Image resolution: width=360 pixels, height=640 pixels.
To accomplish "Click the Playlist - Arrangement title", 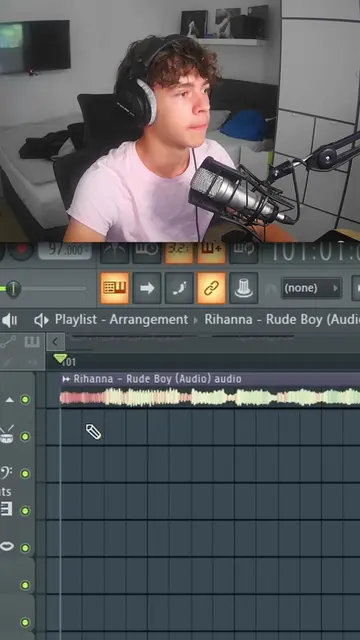I will coord(121,320).
